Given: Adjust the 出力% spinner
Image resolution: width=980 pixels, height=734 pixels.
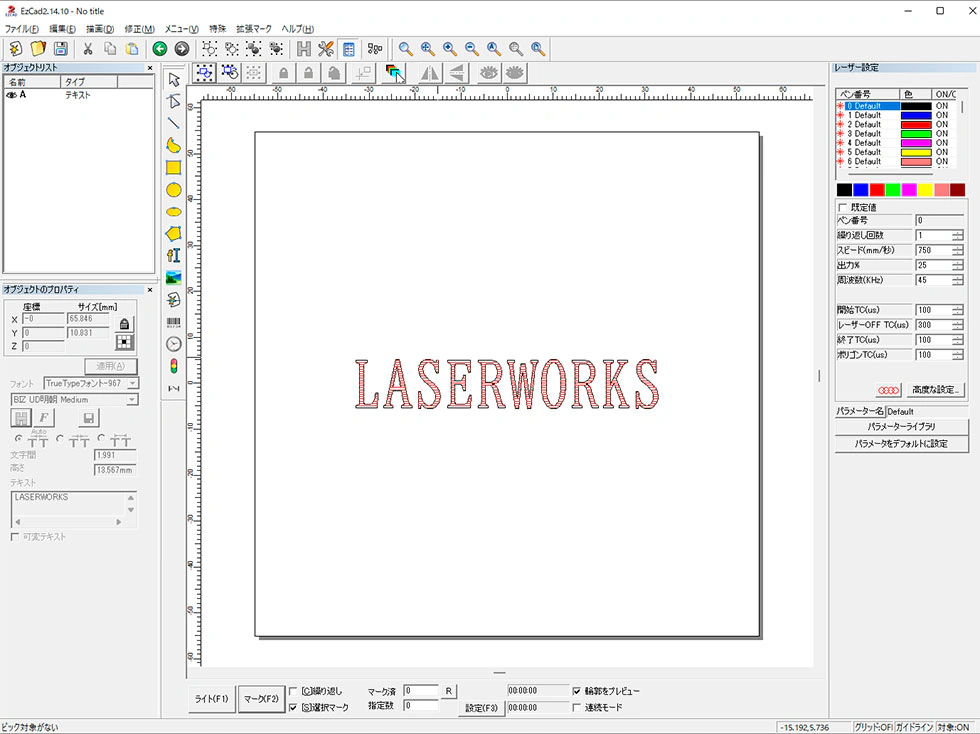Looking at the screenshot, I should (x=958, y=265).
